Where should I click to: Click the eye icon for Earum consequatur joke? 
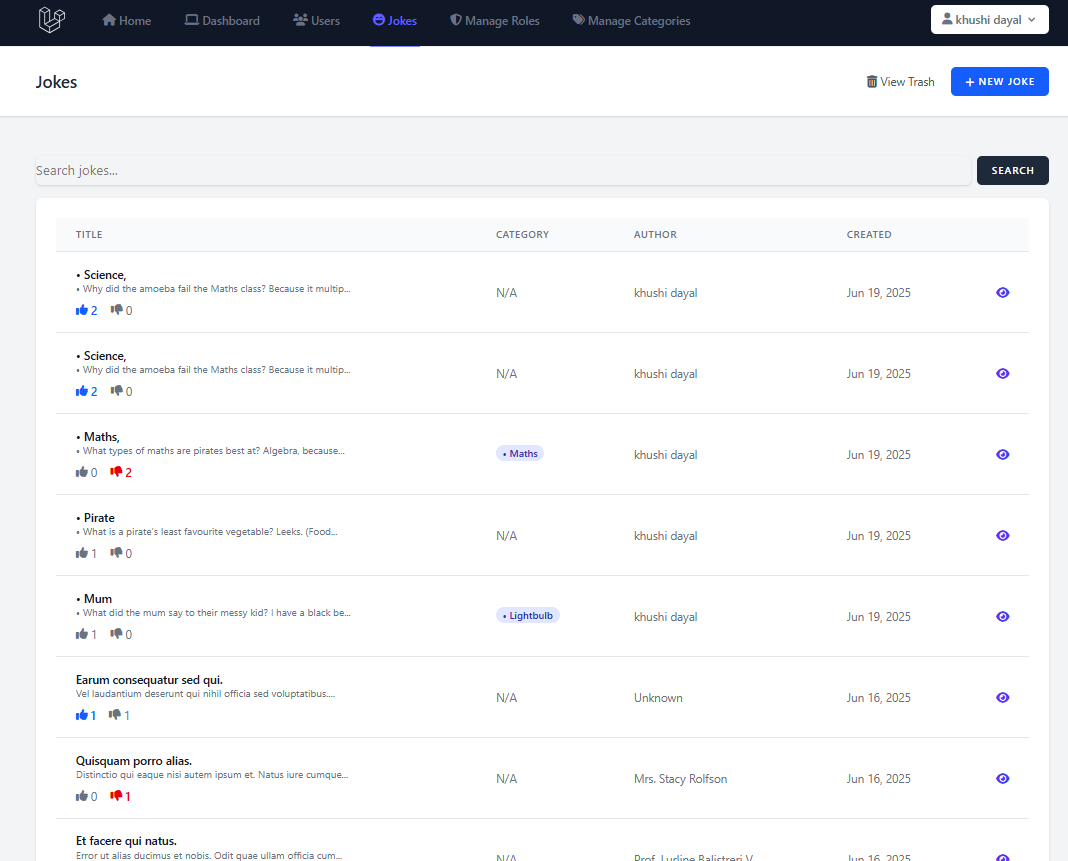tap(1002, 698)
